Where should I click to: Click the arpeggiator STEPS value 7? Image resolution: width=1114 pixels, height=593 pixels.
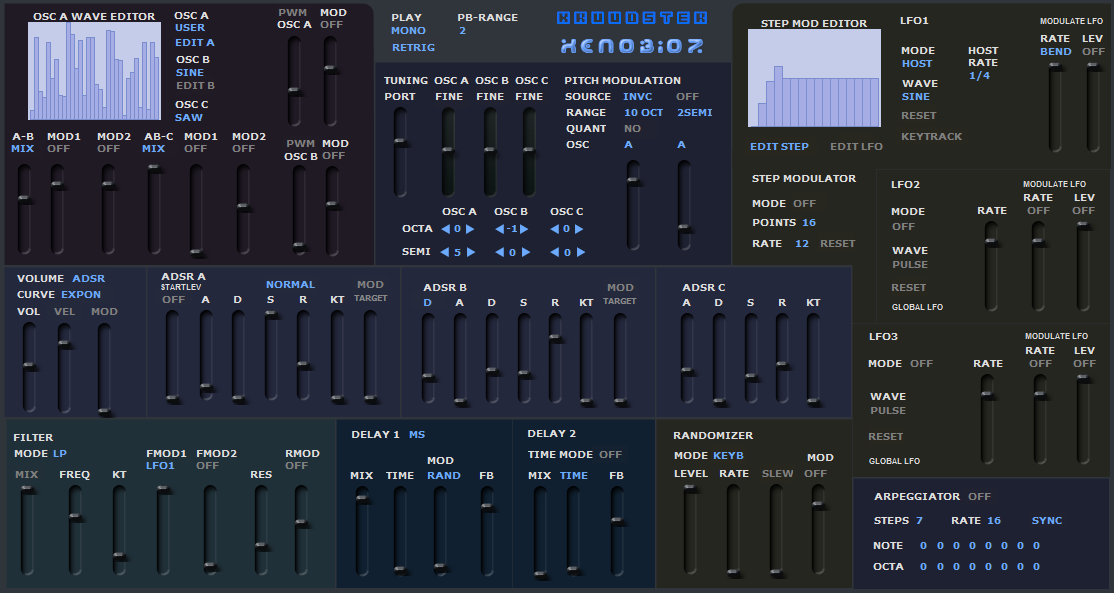[x=919, y=521]
